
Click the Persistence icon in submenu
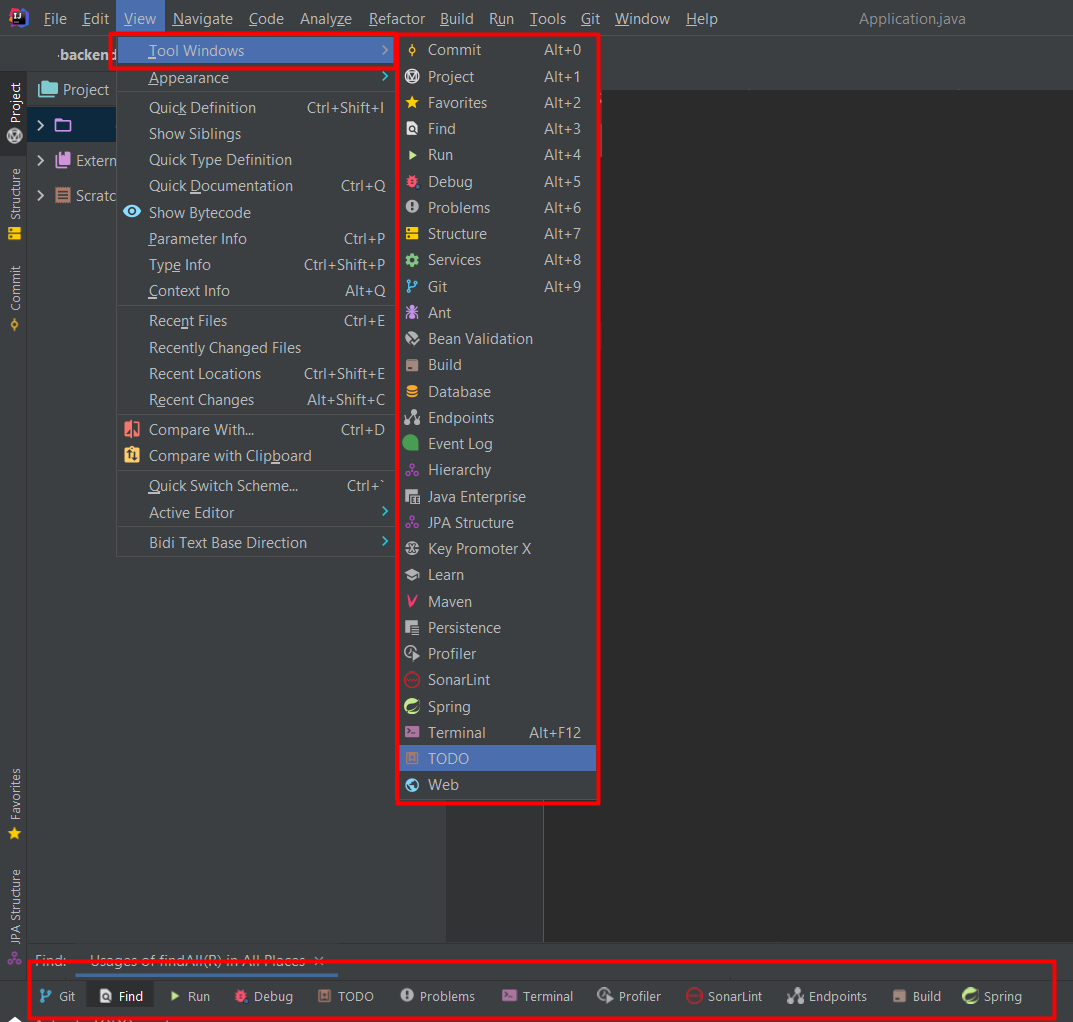click(412, 628)
